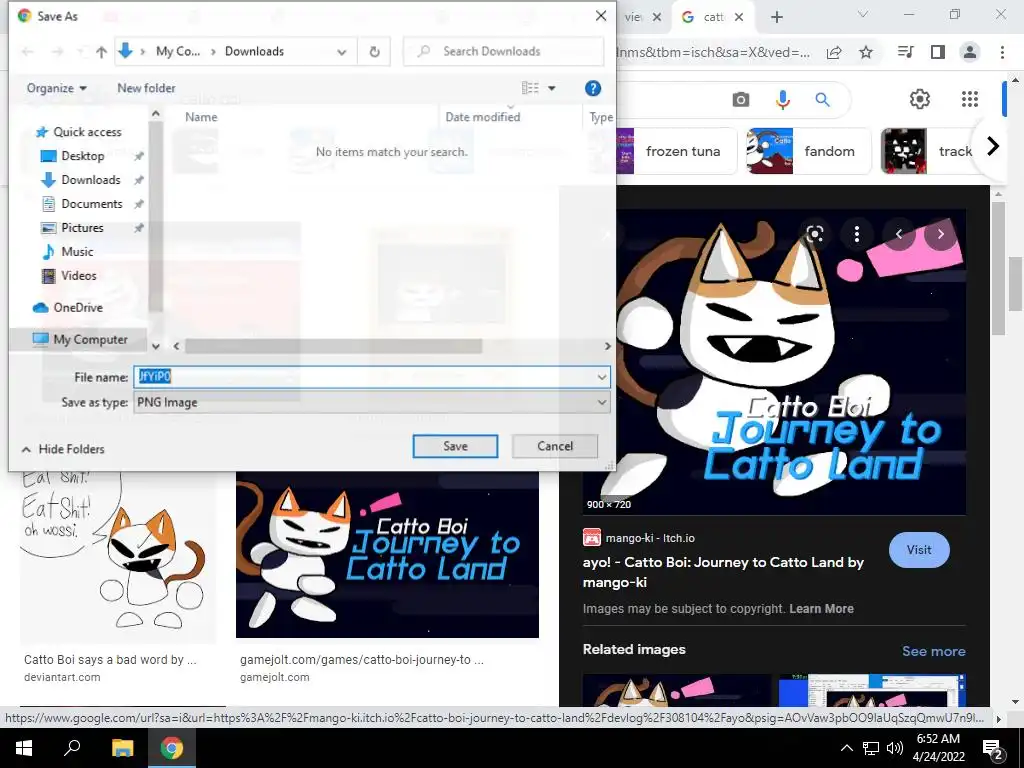Screen dimensions: 1024x768
Task: Open the Learn More copyright link
Action: [821, 609]
